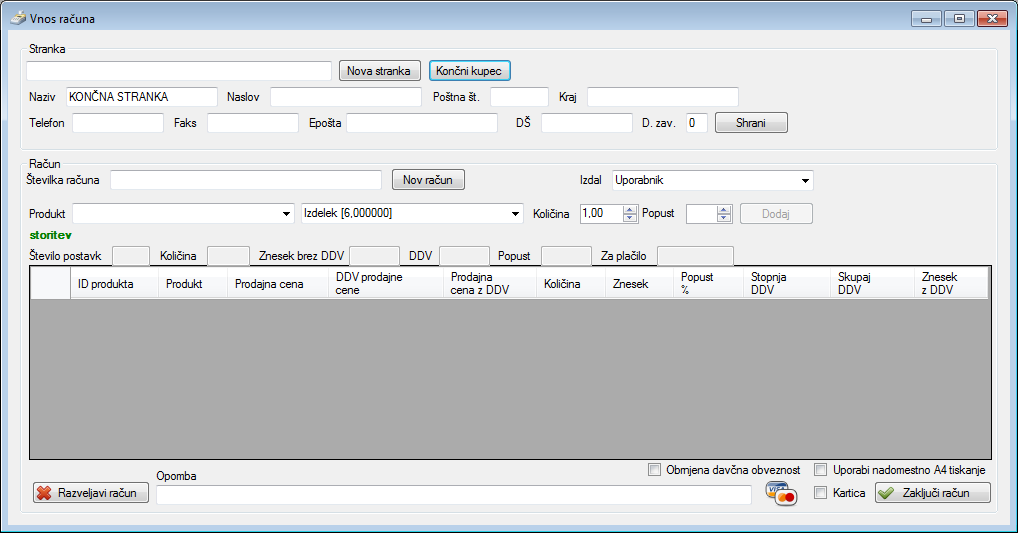Increase Količina with the up arrow
The image size is (1018, 533).
pyautogui.click(x=630, y=209)
